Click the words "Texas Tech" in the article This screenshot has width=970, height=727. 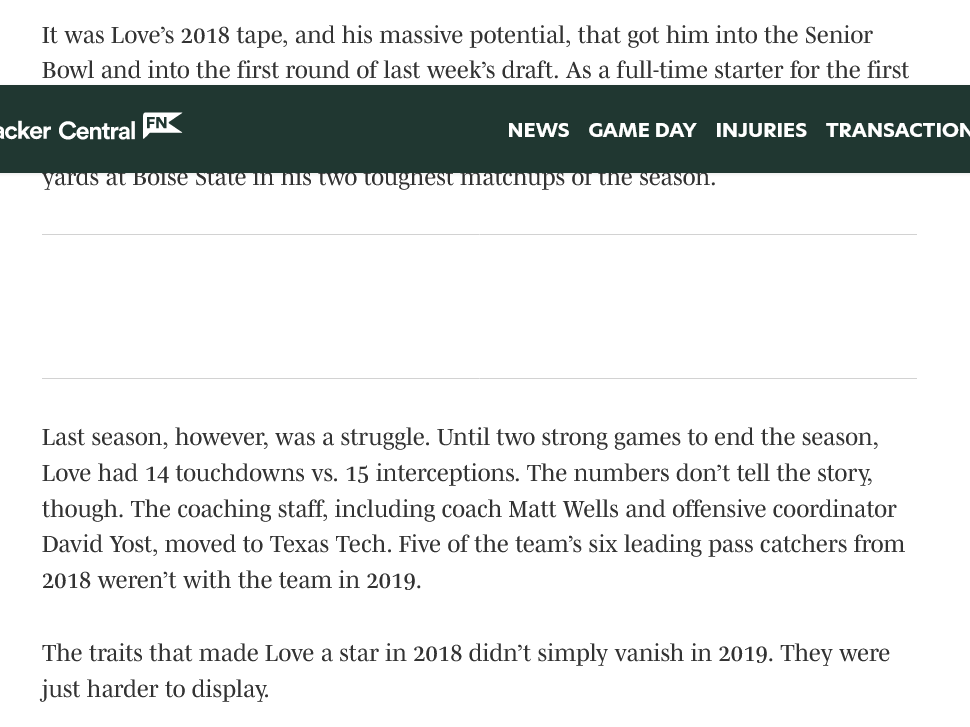point(321,544)
